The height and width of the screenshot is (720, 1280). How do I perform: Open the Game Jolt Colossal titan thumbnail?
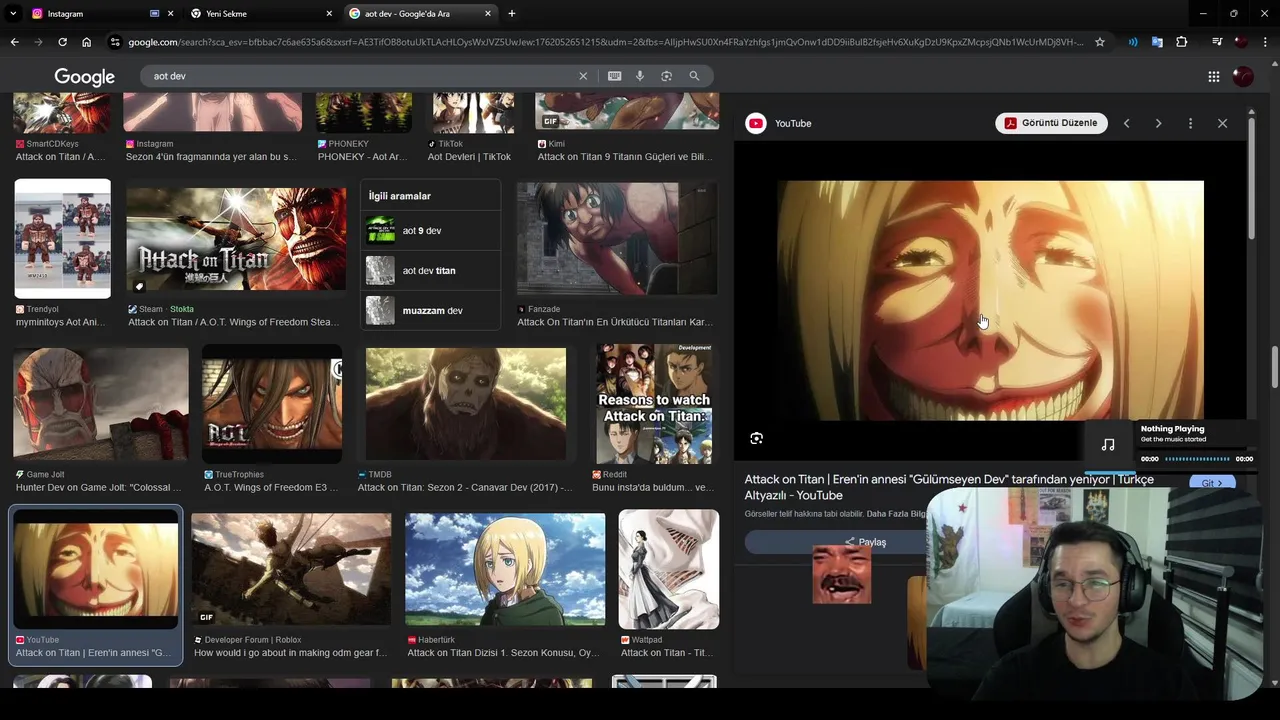click(x=100, y=404)
